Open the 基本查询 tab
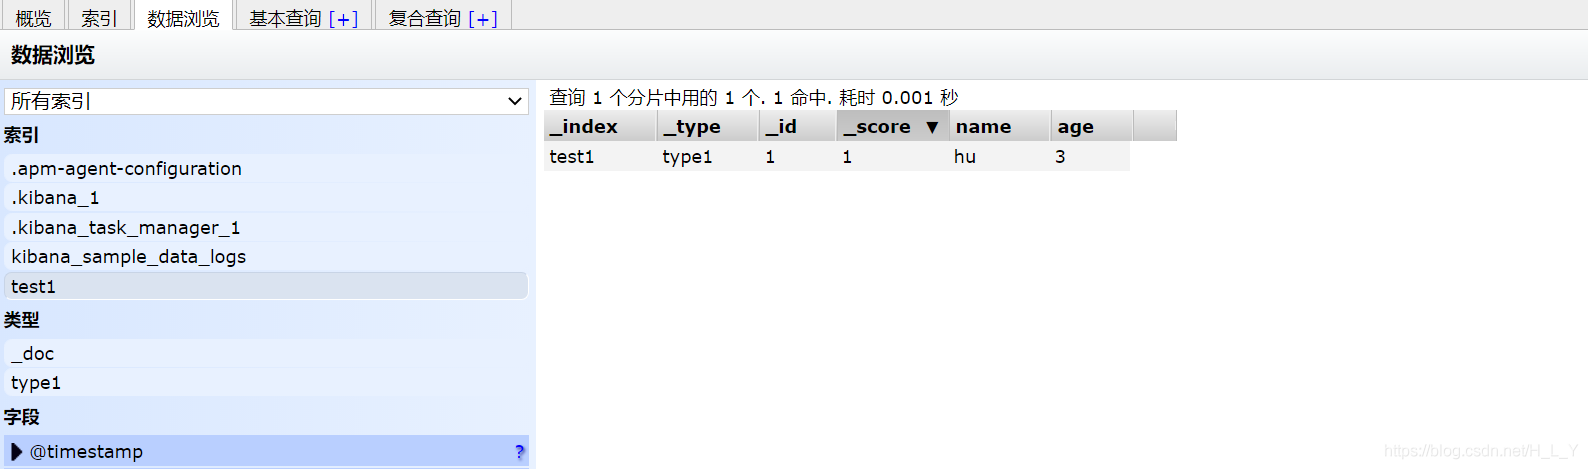1588x469 pixels. (285, 19)
